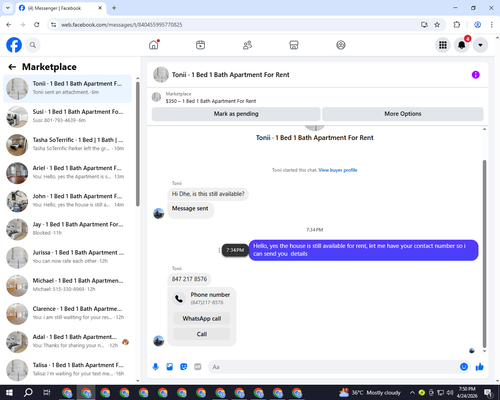Click the Marketplace listing $350 thumbnail
This screenshot has height=400, width=500.
[x=156, y=97]
